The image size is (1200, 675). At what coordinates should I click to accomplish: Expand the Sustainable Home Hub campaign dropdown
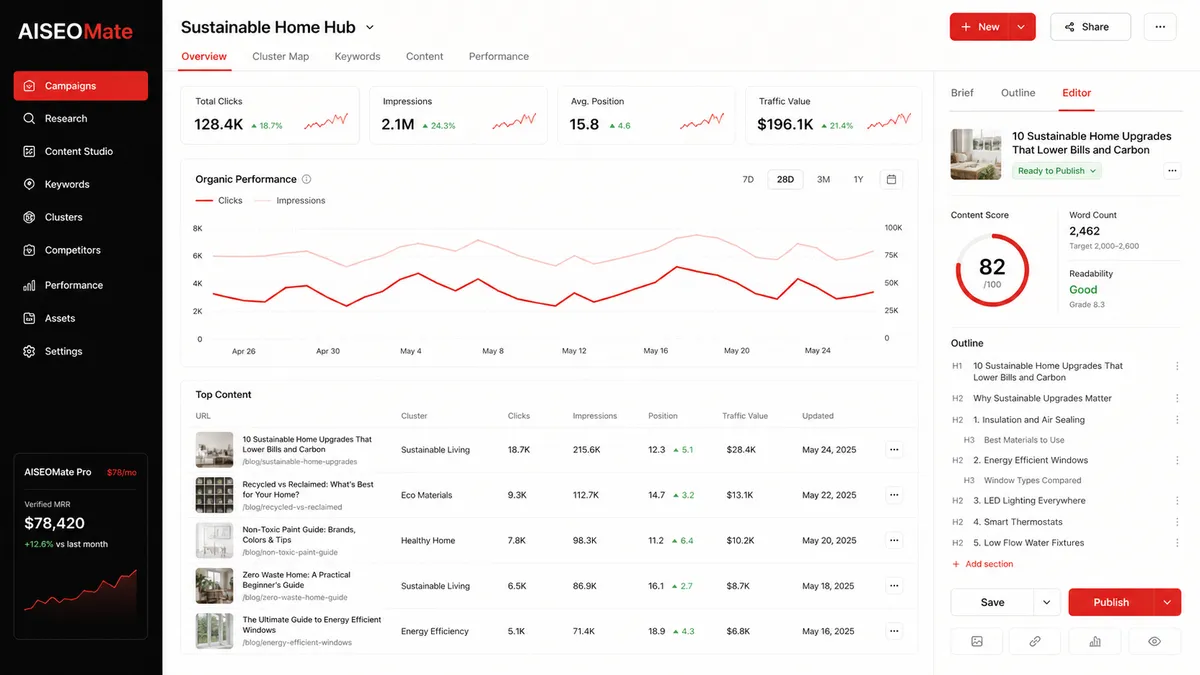(369, 28)
